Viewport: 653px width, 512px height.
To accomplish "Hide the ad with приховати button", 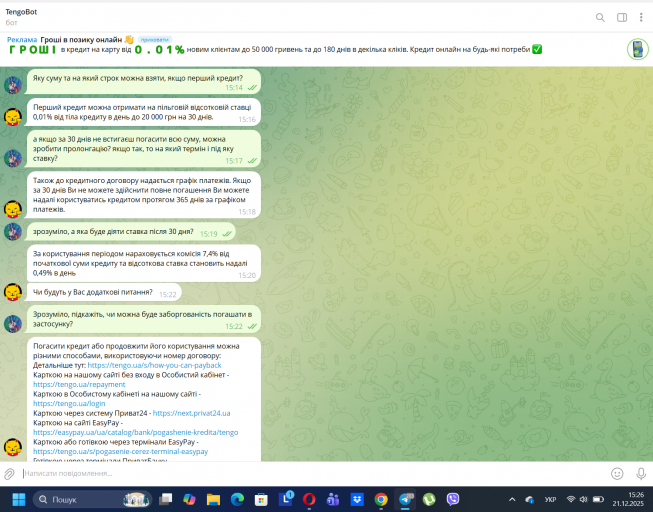I will click(x=155, y=40).
